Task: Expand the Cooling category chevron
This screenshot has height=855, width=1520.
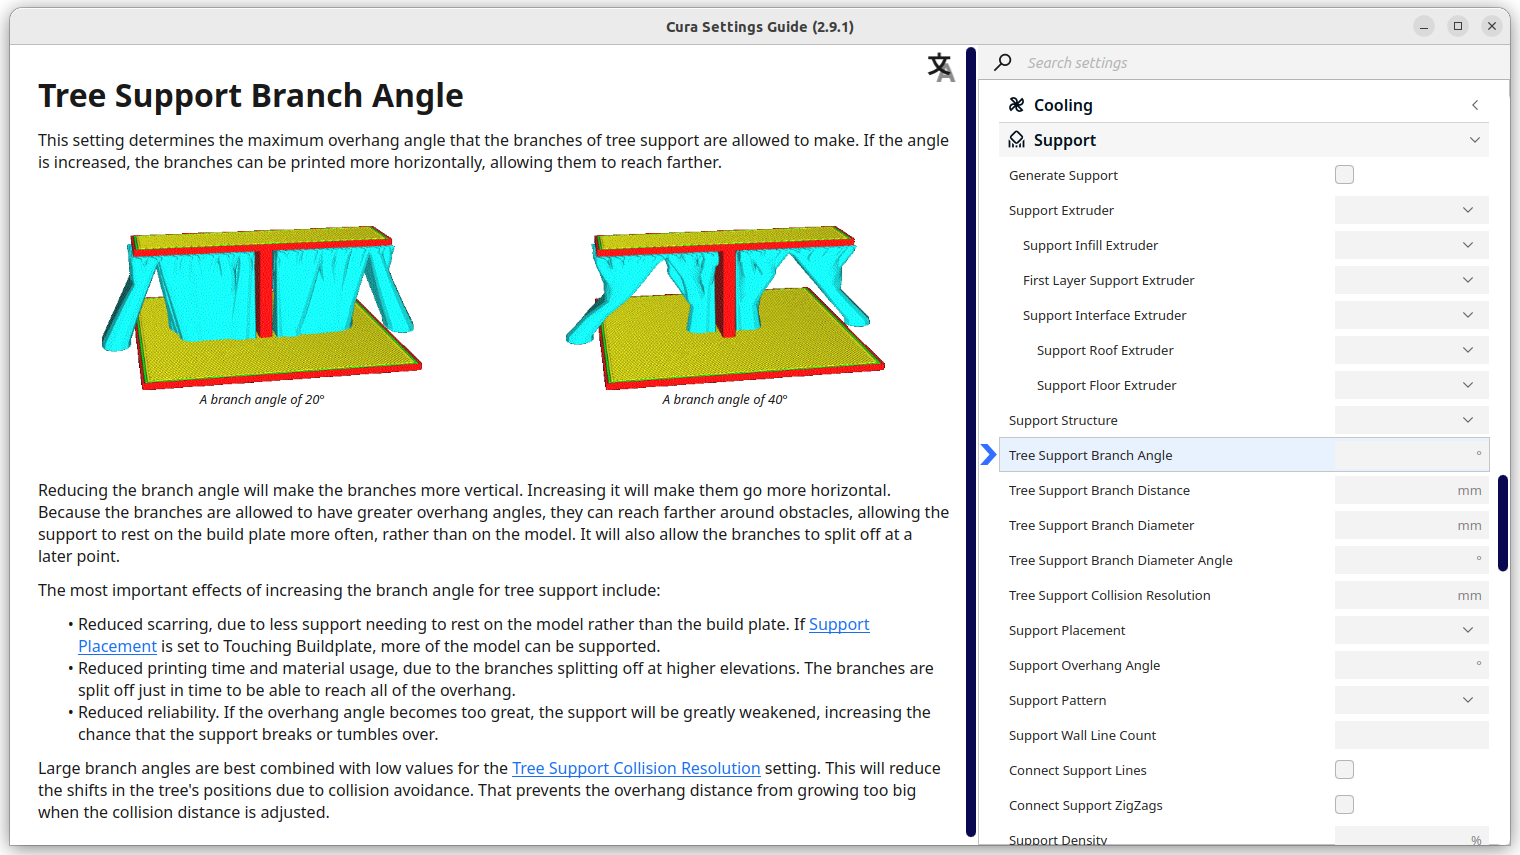Action: pos(1474,105)
